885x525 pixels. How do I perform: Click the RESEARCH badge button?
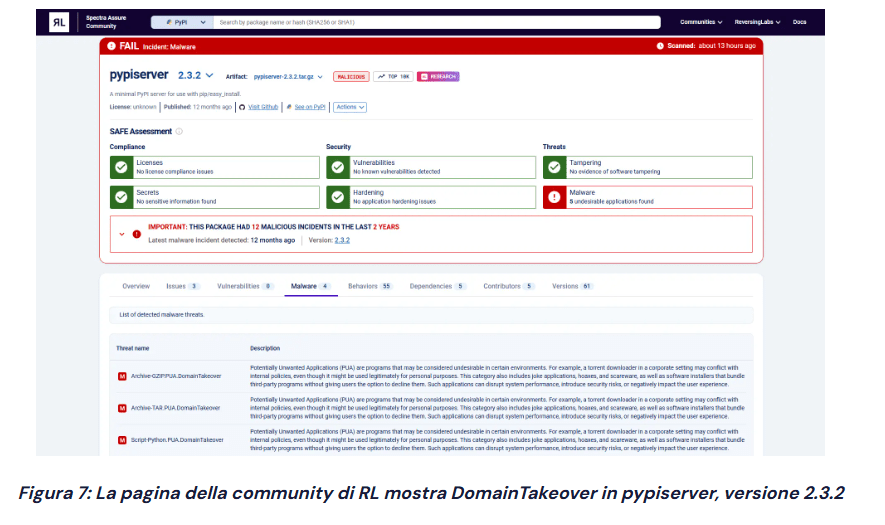click(x=438, y=76)
